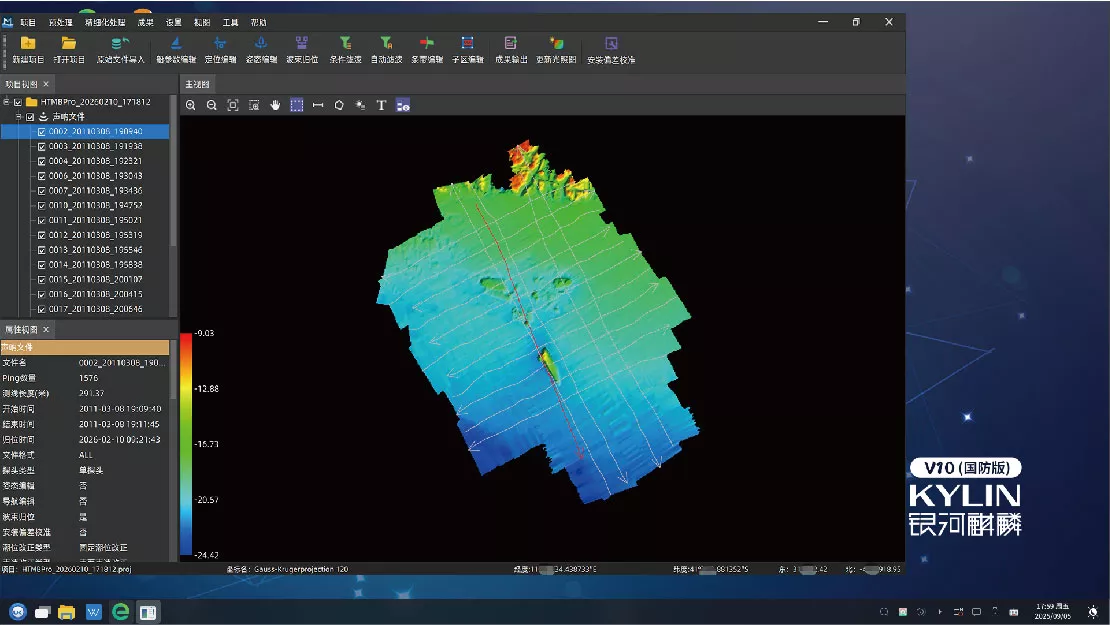
Task: Open the attitude edit anchor-icon tool
Action: tap(261, 44)
